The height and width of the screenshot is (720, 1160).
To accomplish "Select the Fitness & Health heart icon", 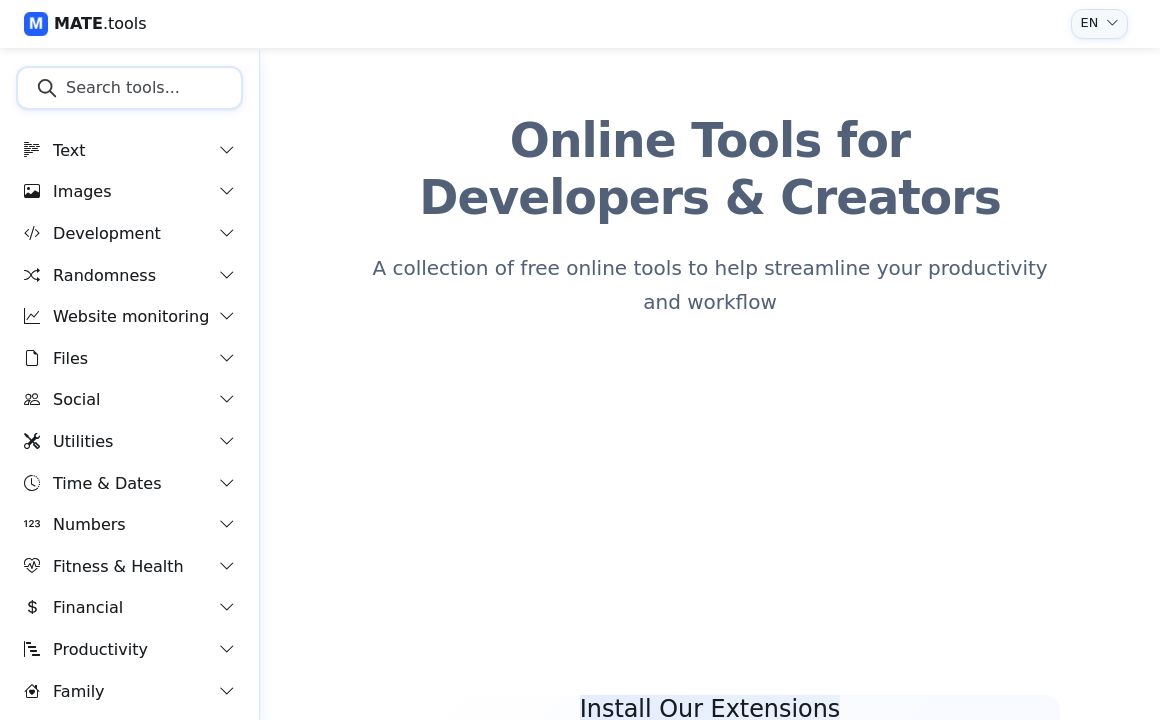I will click(32, 566).
